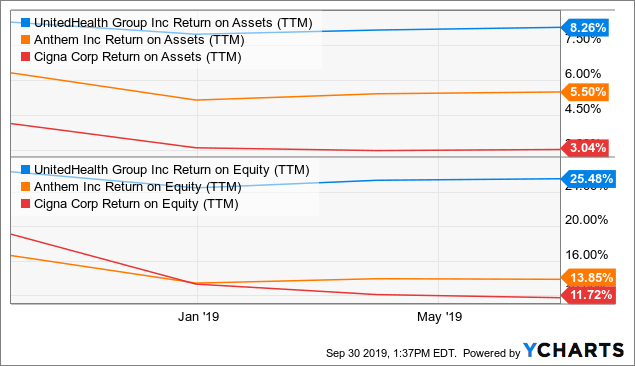
Task: Select the 25.48% blue value flag
Action: tap(588, 179)
